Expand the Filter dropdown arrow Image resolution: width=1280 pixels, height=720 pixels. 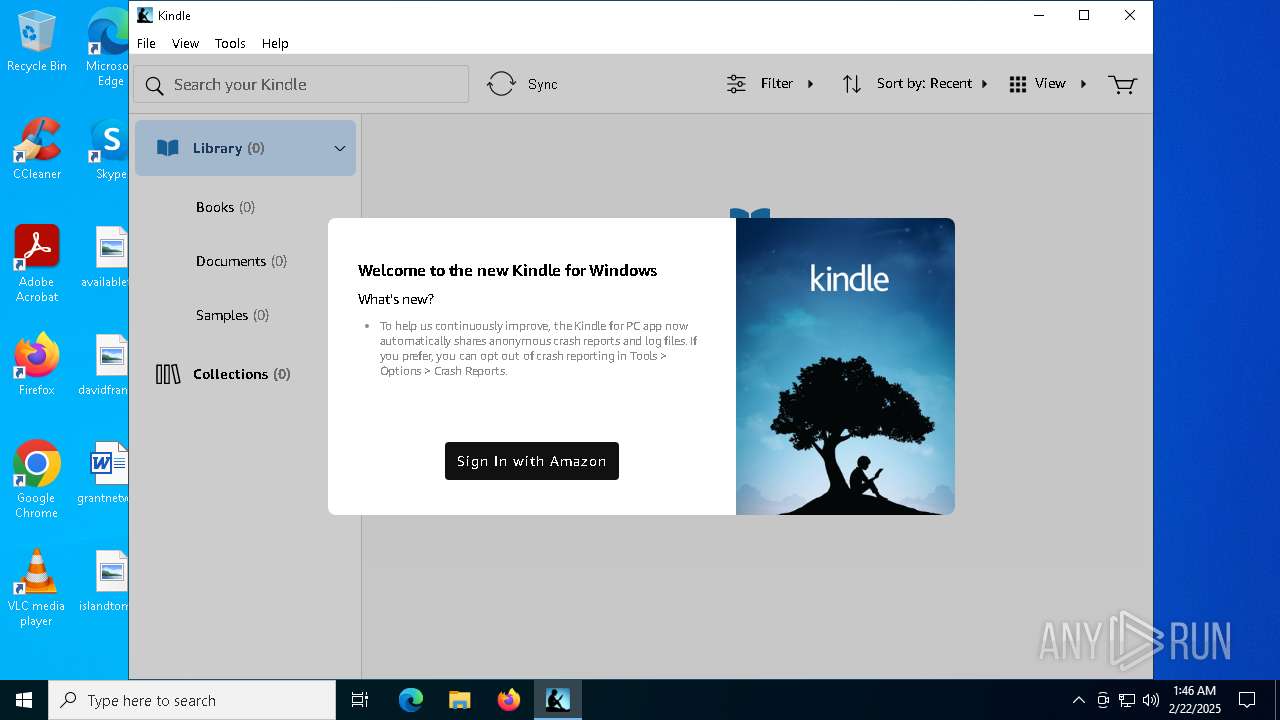(811, 84)
